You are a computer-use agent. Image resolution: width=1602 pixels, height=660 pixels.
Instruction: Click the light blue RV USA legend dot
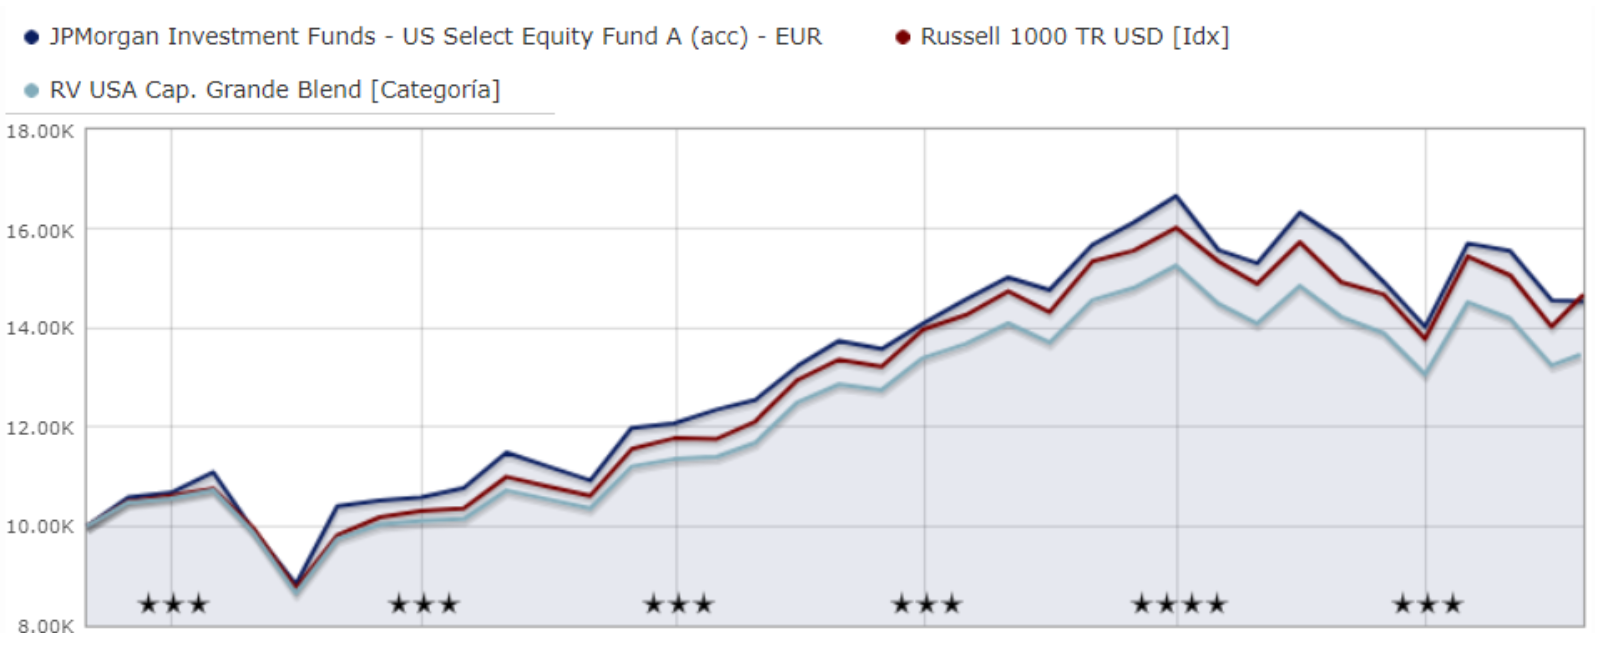tap(31, 90)
